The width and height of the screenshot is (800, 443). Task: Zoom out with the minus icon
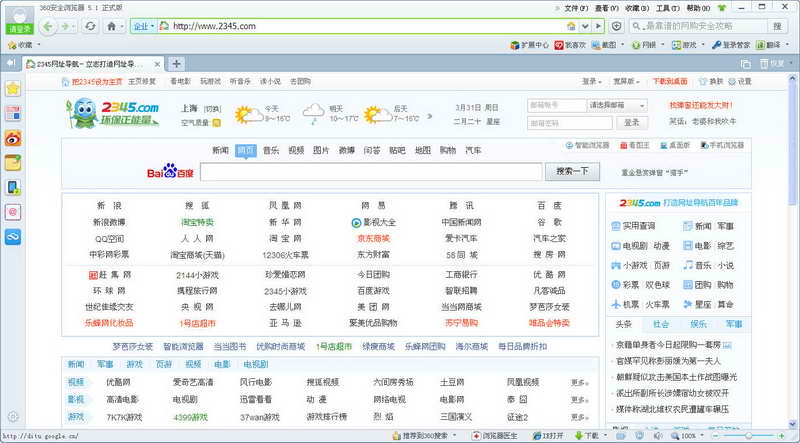[x=715, y=435]
